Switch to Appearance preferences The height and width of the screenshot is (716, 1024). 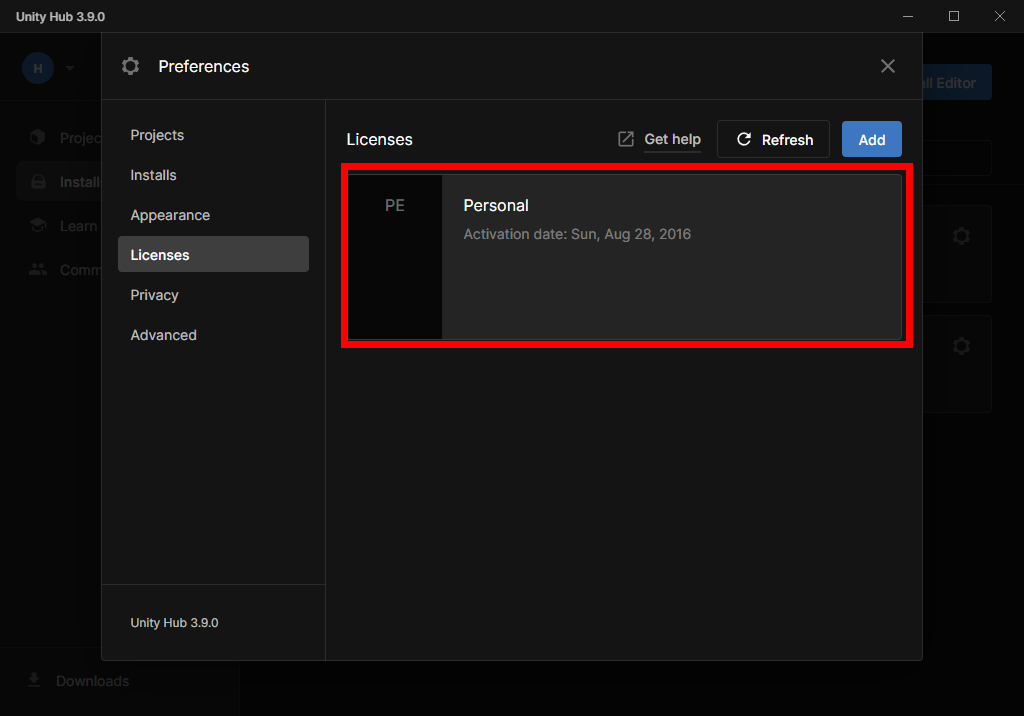point(213,215)
